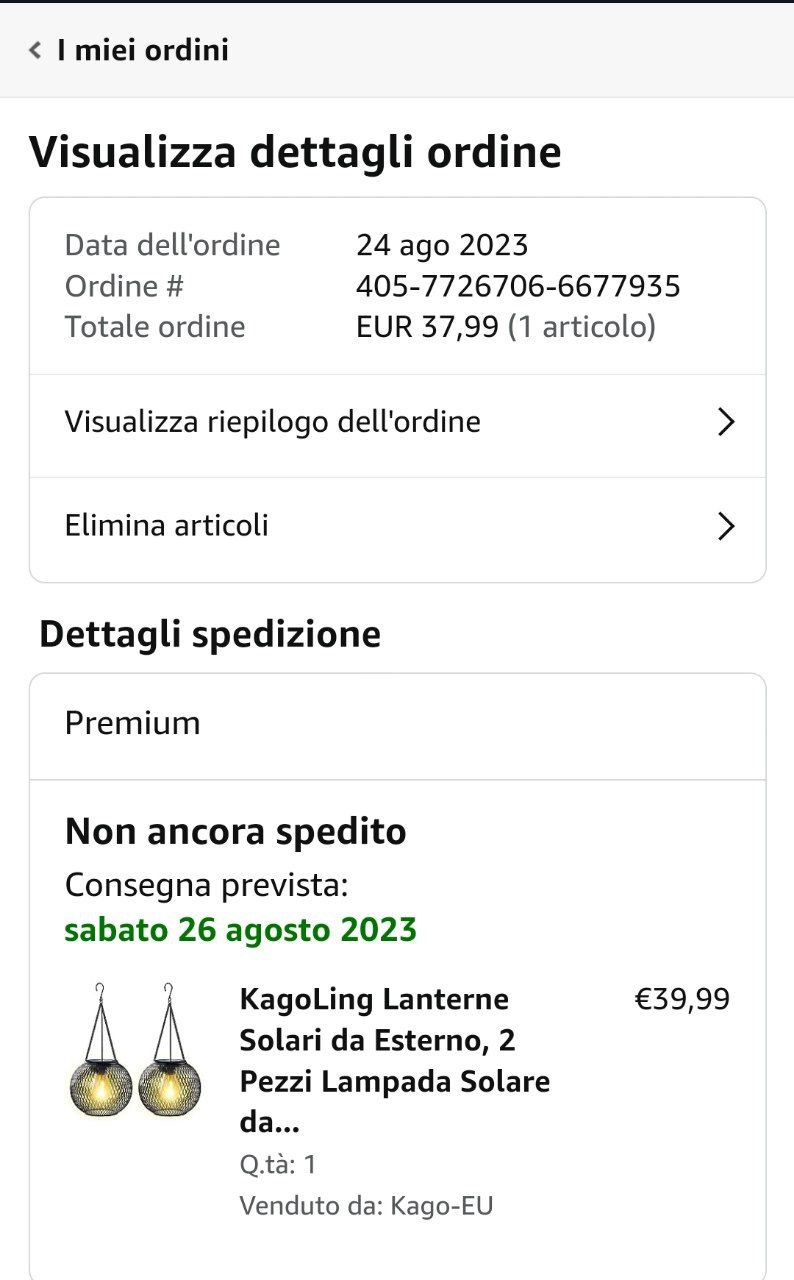Screen dimensions: 794x1280
Task: Click the order date 24 ago 2023
Action: (x=442, y=245)
